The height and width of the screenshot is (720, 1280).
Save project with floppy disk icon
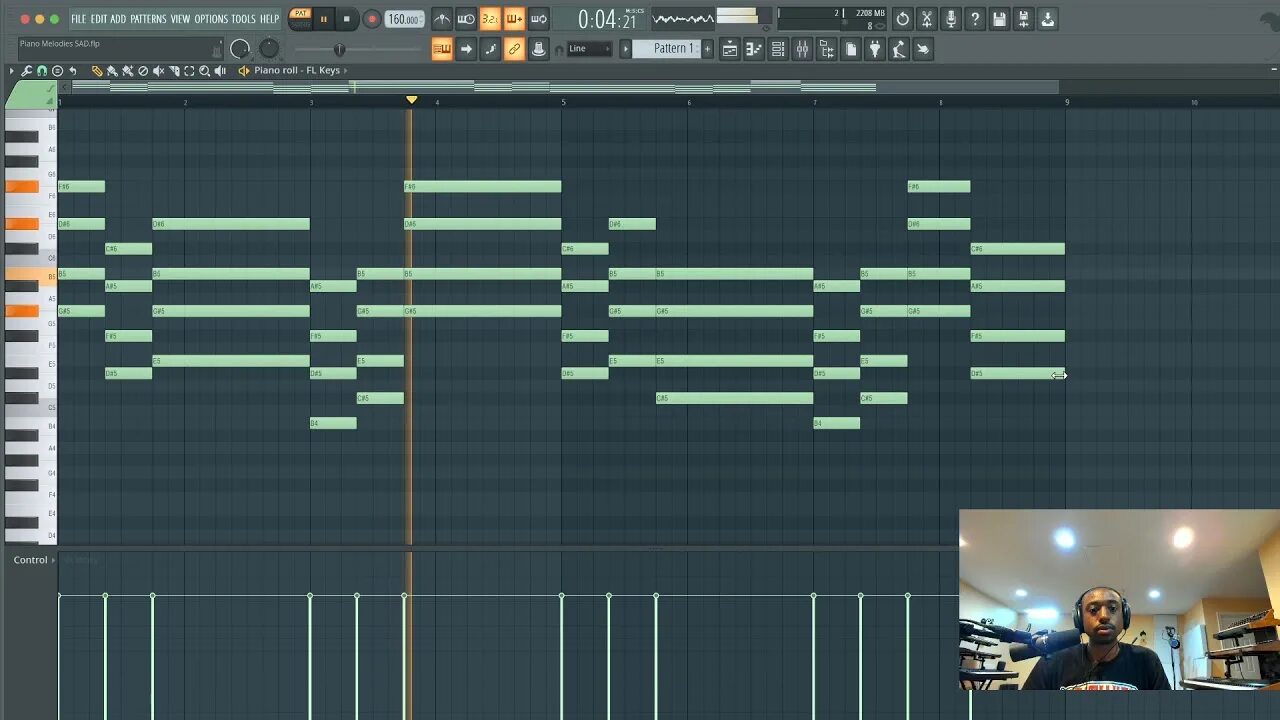[999, 19]
